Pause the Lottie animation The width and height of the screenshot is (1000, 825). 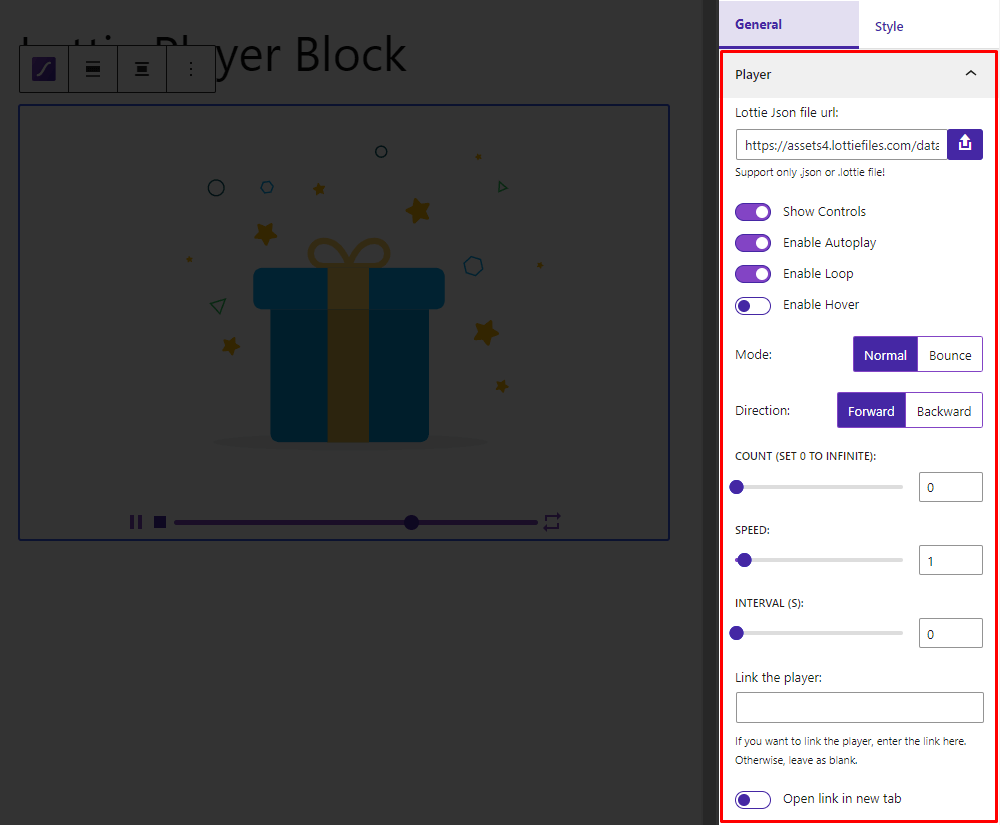click(x=136, y=522)
